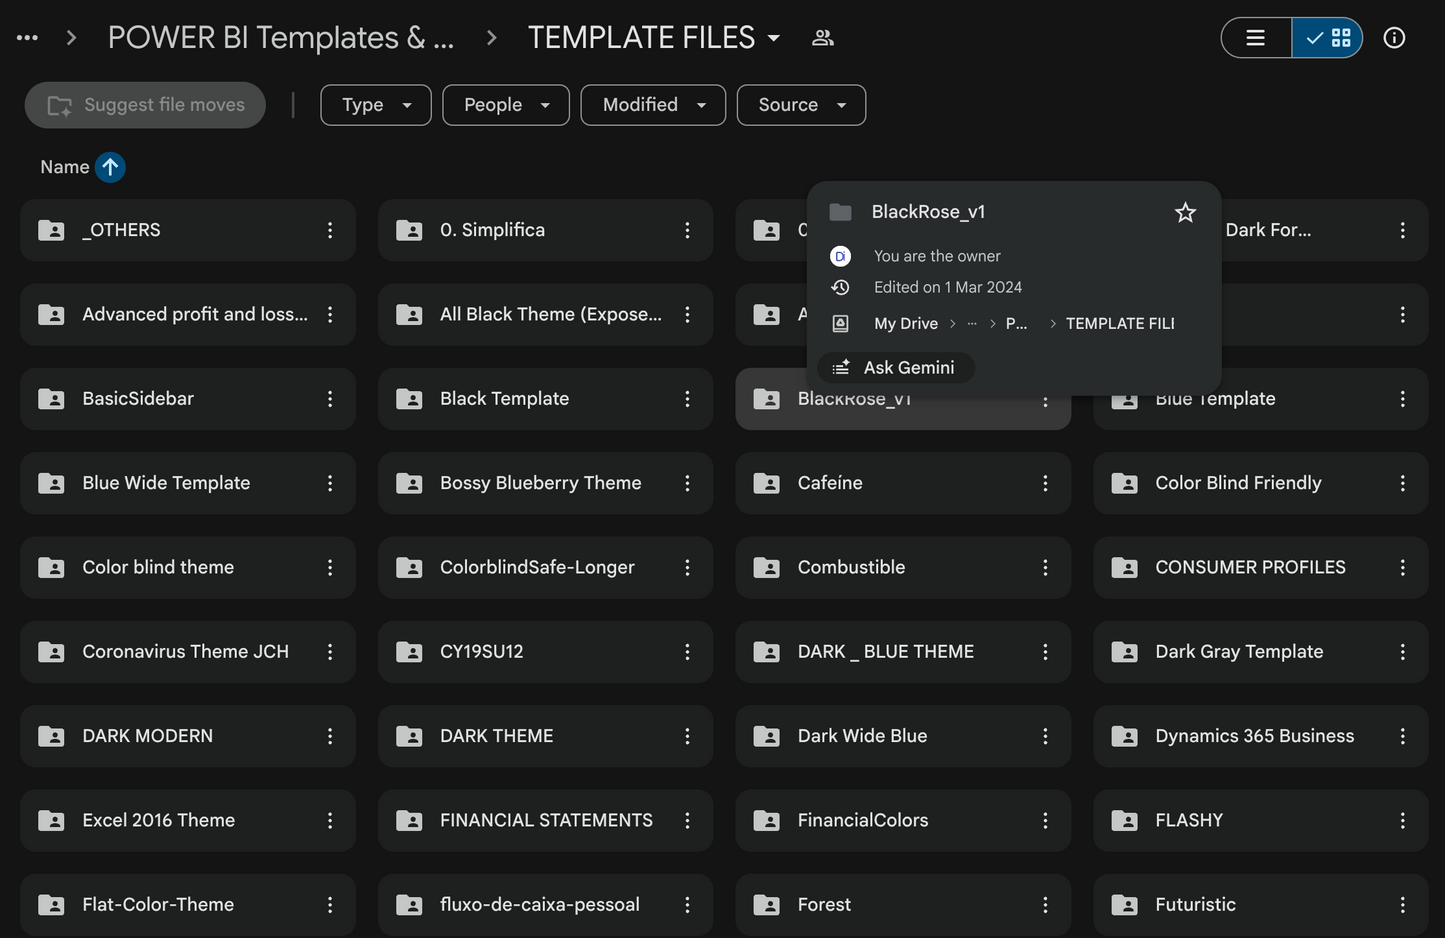Open more actions for CONSUMER PROFILES
This screenshot has width=1445, height=938.
(x=1403, y=567)
